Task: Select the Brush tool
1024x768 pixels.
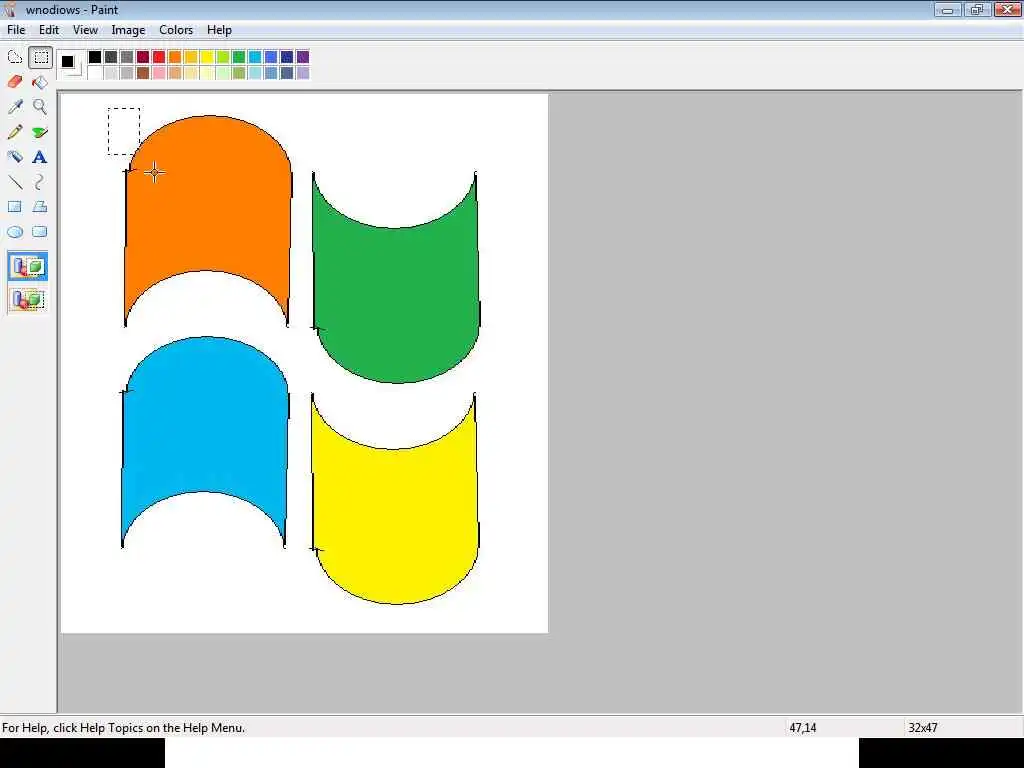Action: pos(40,132)
